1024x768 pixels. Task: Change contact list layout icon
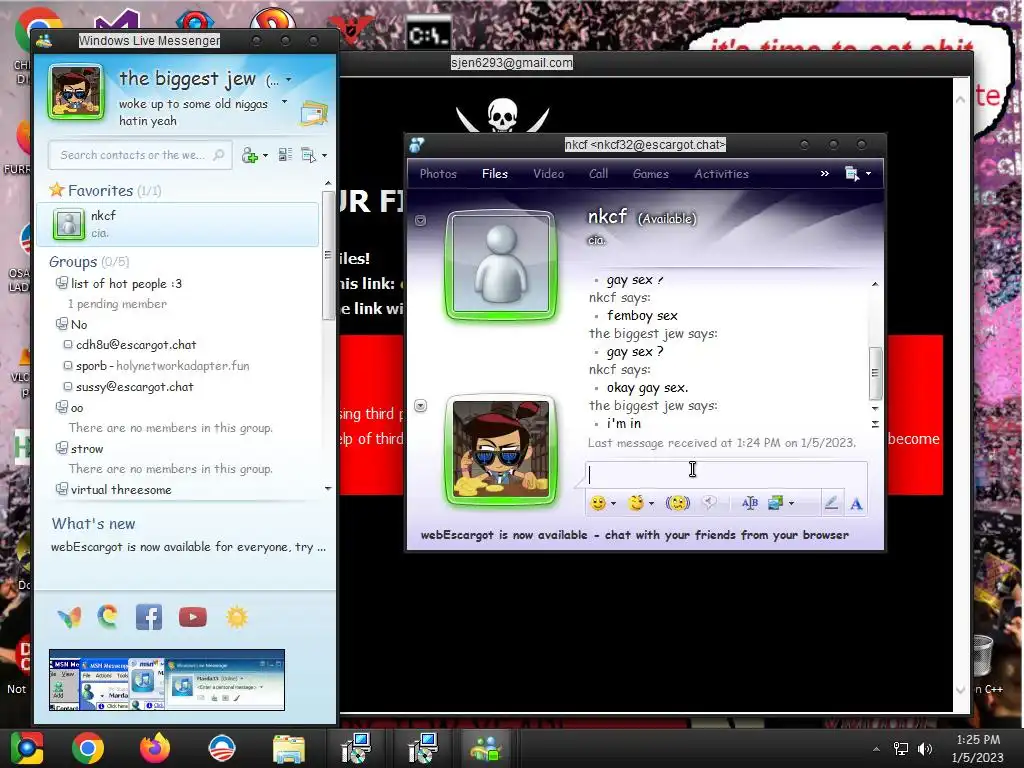pos(285,155)
